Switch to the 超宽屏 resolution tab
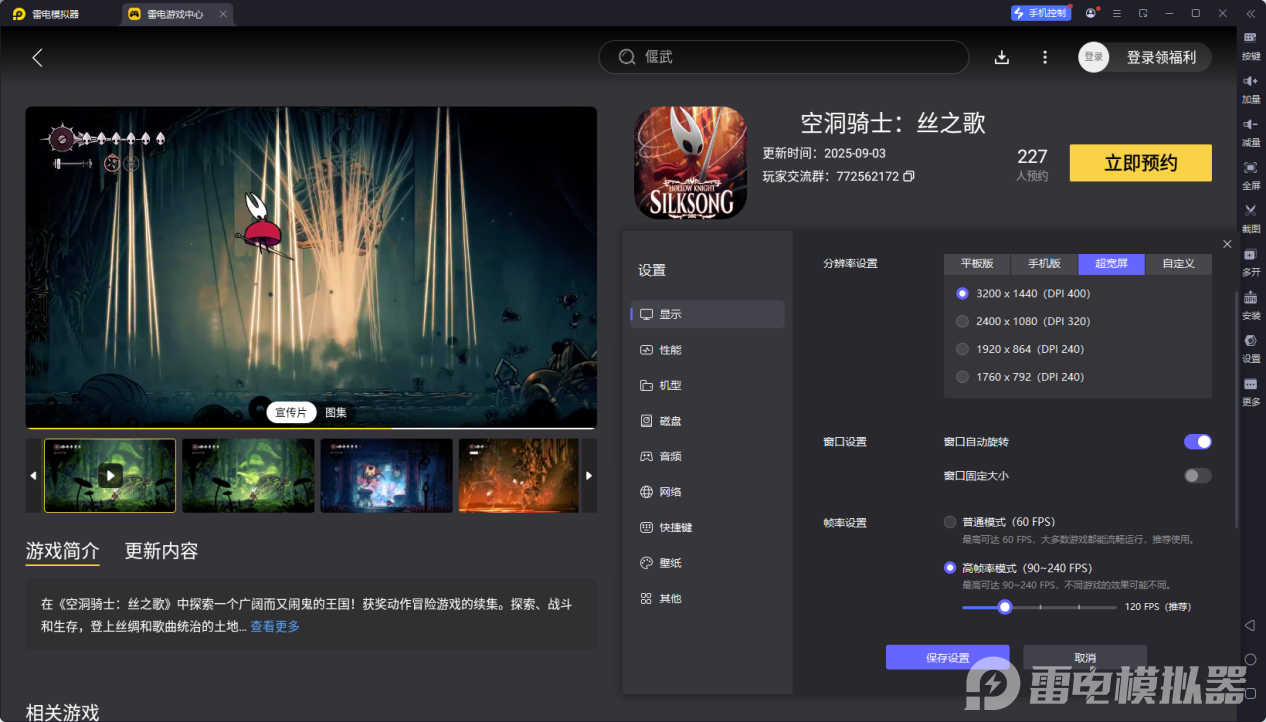Viewport: 1266px width, 722px height. point(1111,264)
